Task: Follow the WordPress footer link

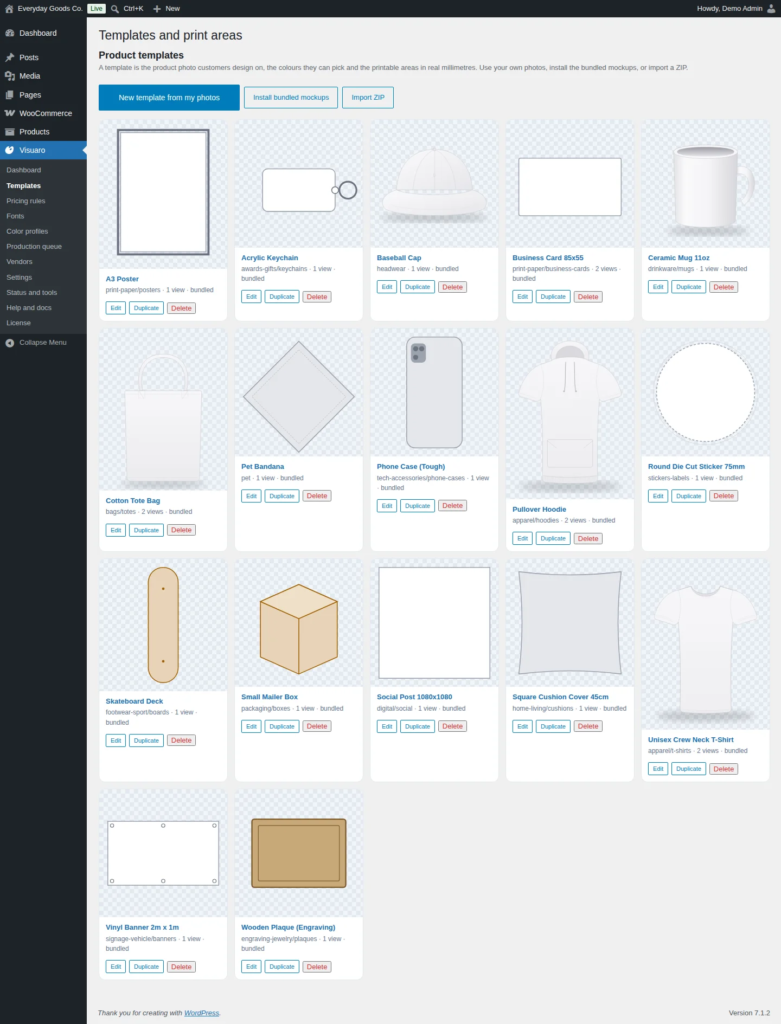Action: tap(201, 1013)
